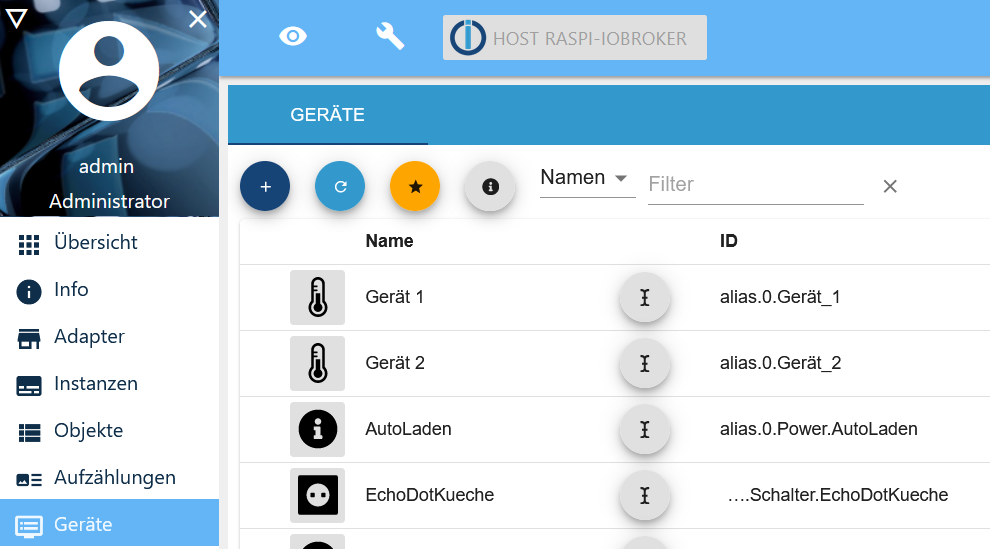
Task: Select the 'AutoLaden' name text
Action: click(409, 429)
